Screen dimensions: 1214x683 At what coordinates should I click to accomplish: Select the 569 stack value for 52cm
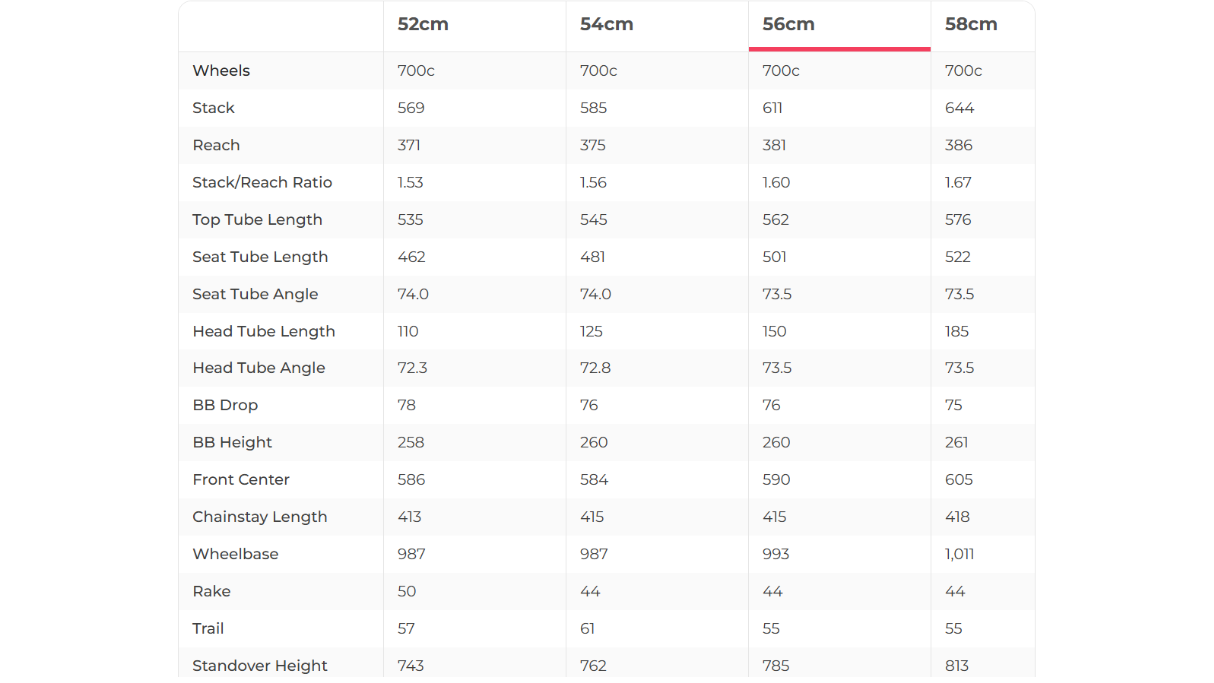click(x=411, y=108)
